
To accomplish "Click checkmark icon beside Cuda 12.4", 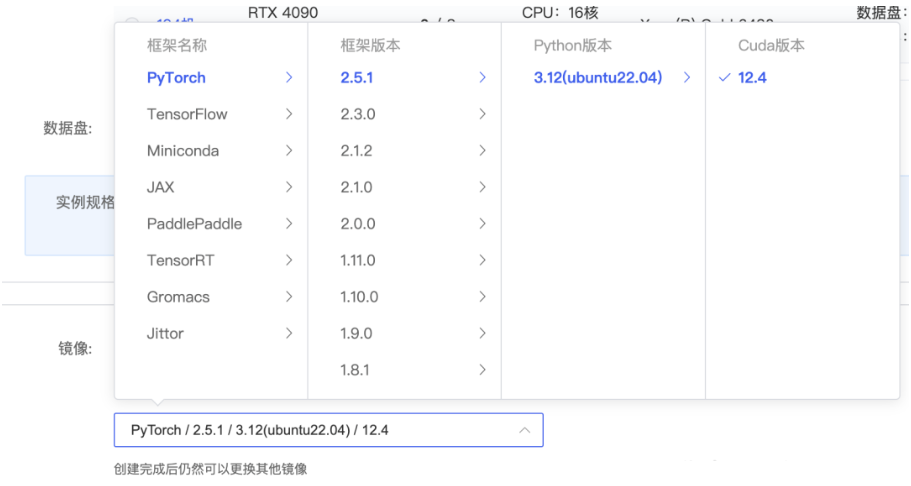I will coord(724,77).
